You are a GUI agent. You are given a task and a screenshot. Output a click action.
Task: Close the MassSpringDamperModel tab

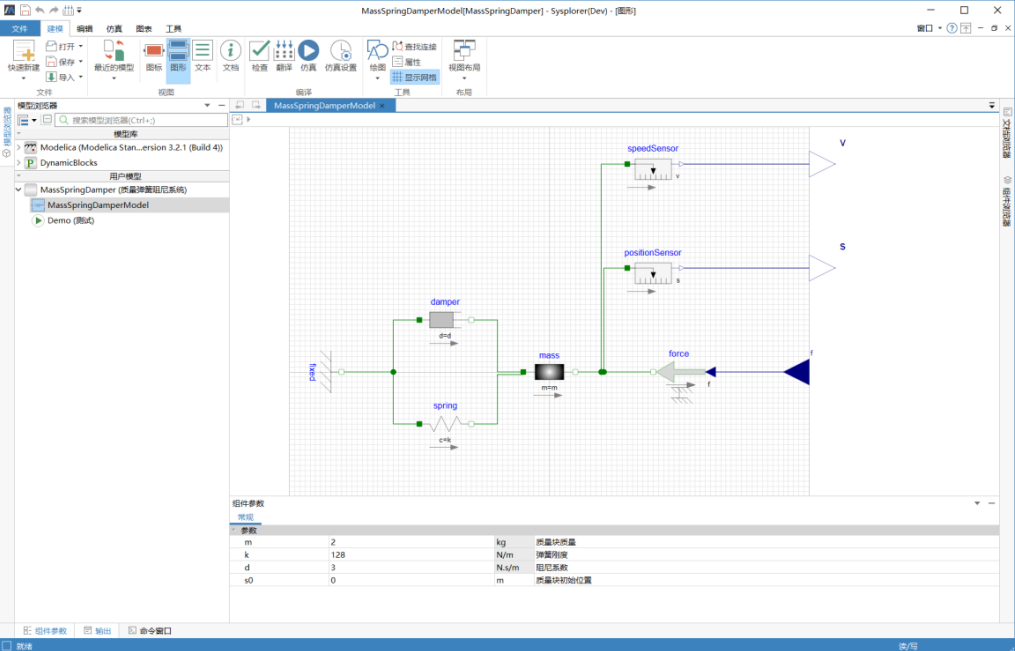pos(382,105)
